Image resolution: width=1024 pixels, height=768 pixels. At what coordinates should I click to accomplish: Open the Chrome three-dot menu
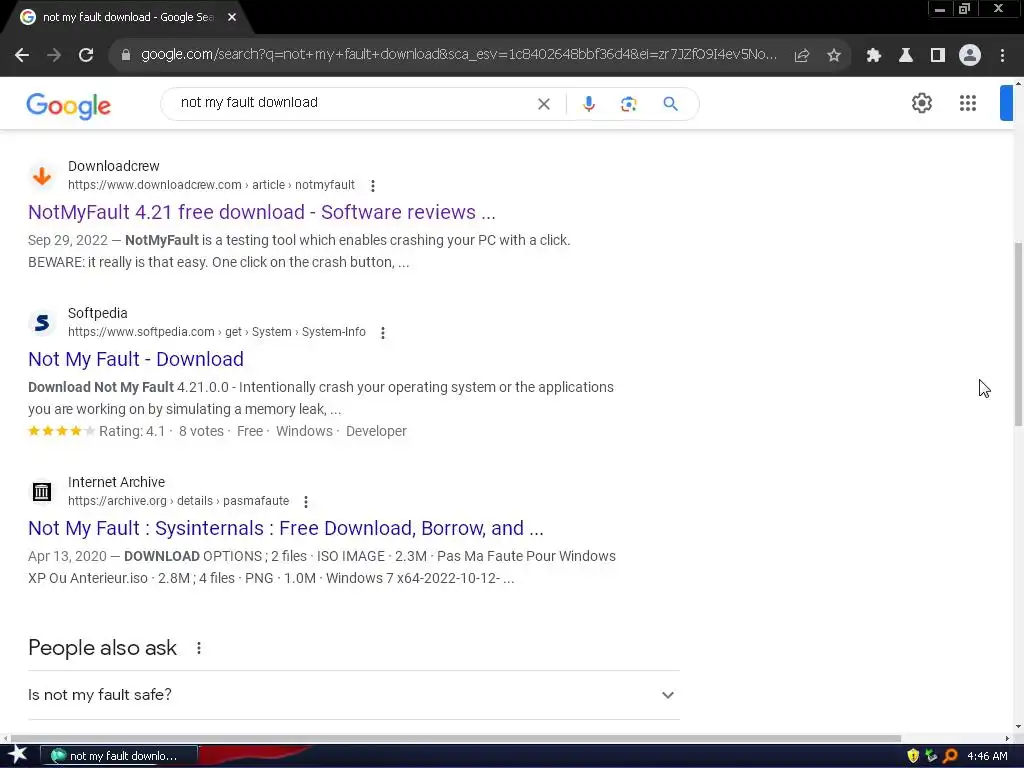(1002, 56)
